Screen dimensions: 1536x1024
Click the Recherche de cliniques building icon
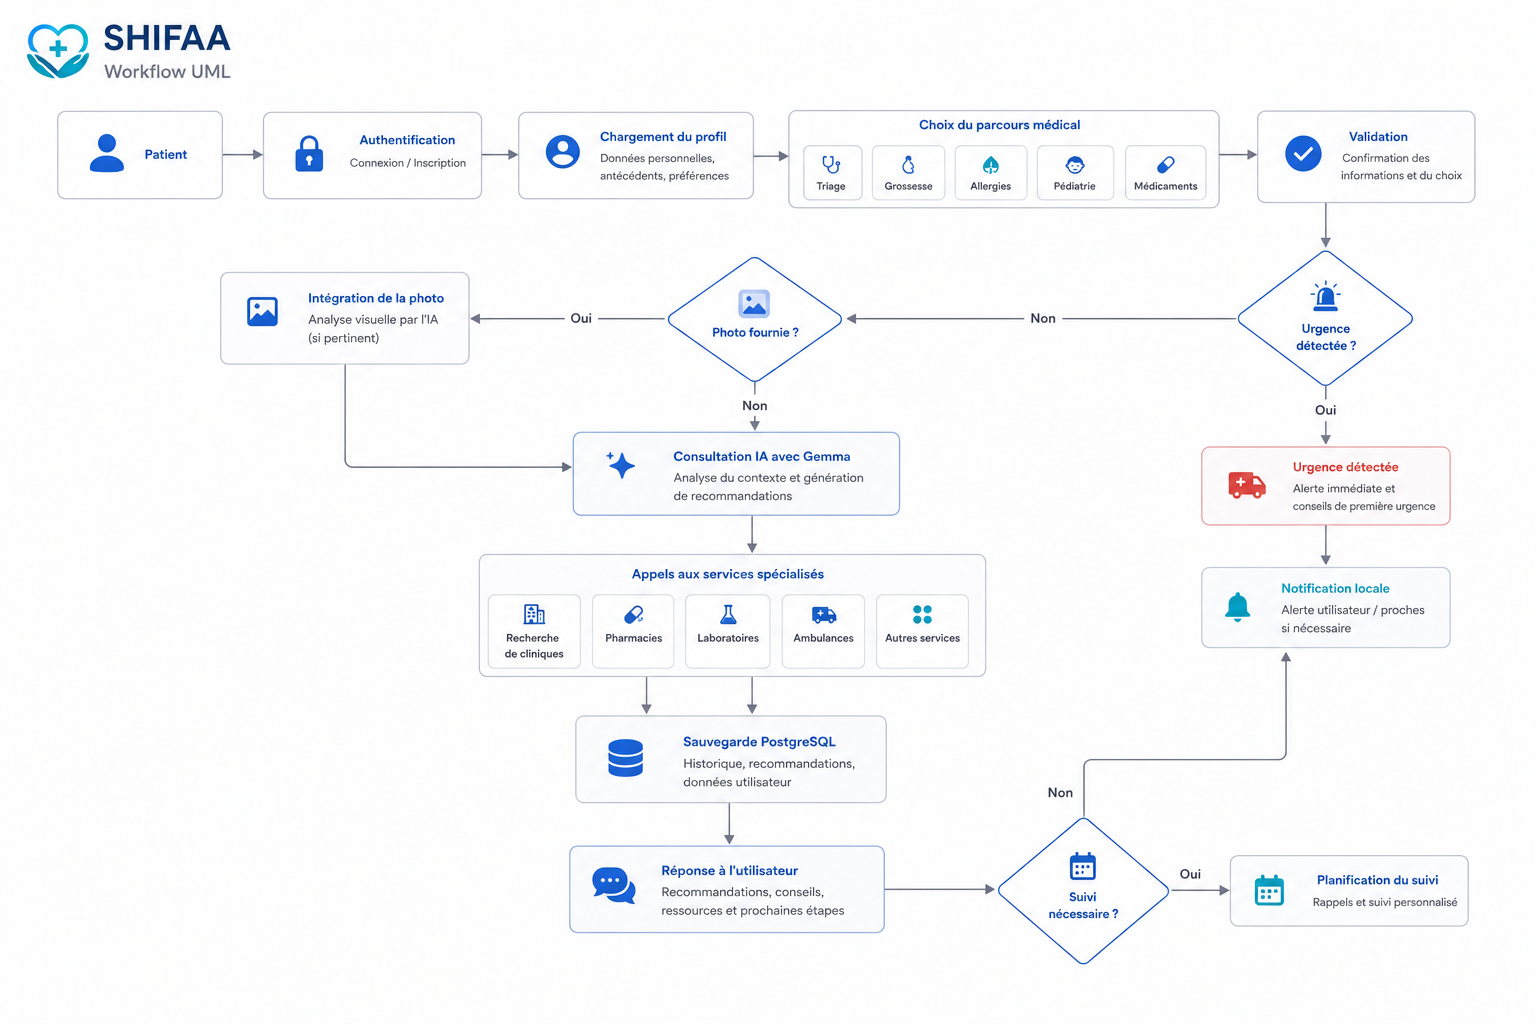[x=534, y=614]
